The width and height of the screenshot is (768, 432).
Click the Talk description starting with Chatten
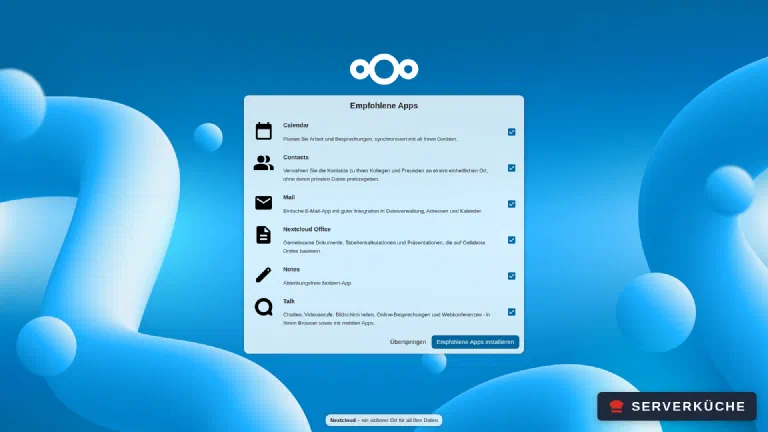386,319
